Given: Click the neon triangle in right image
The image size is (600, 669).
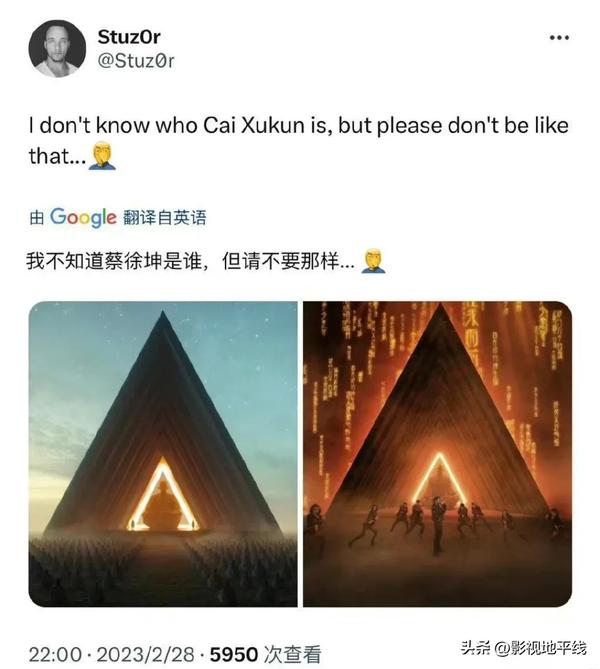Looking at the screenshot, I should point(440,479).
